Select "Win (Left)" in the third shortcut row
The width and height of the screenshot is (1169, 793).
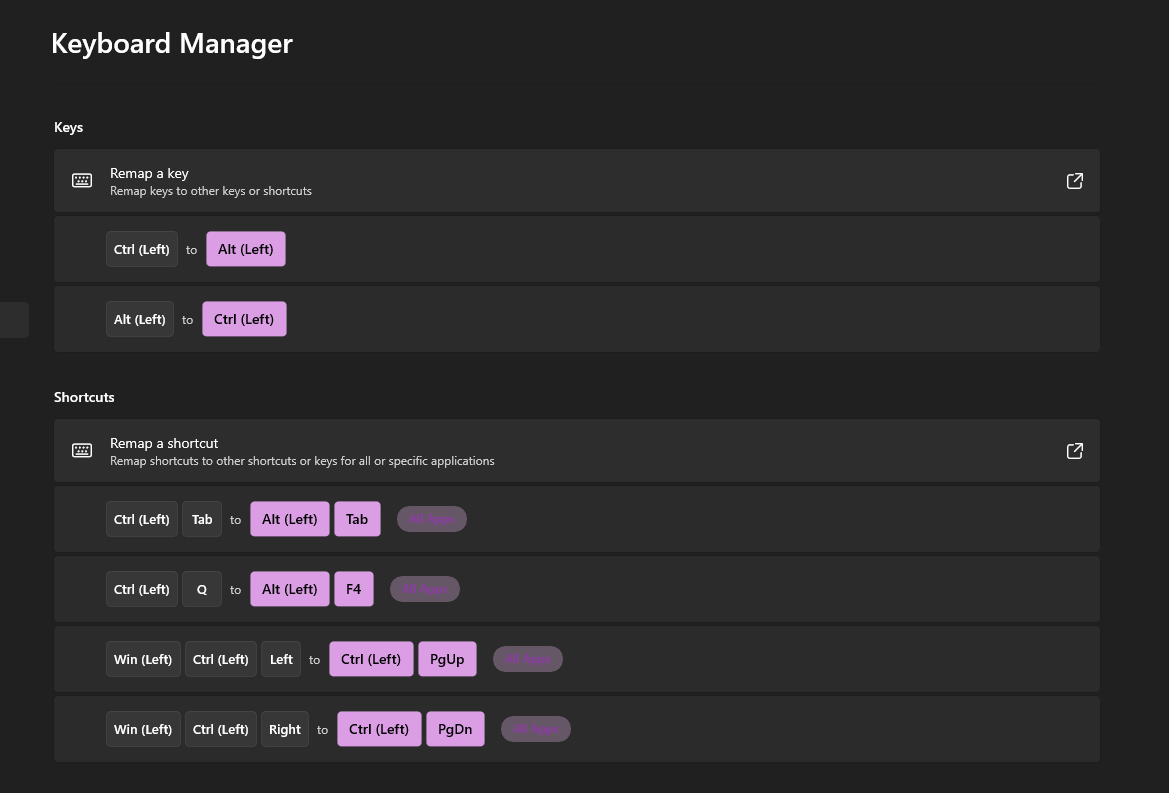(143, 658)
